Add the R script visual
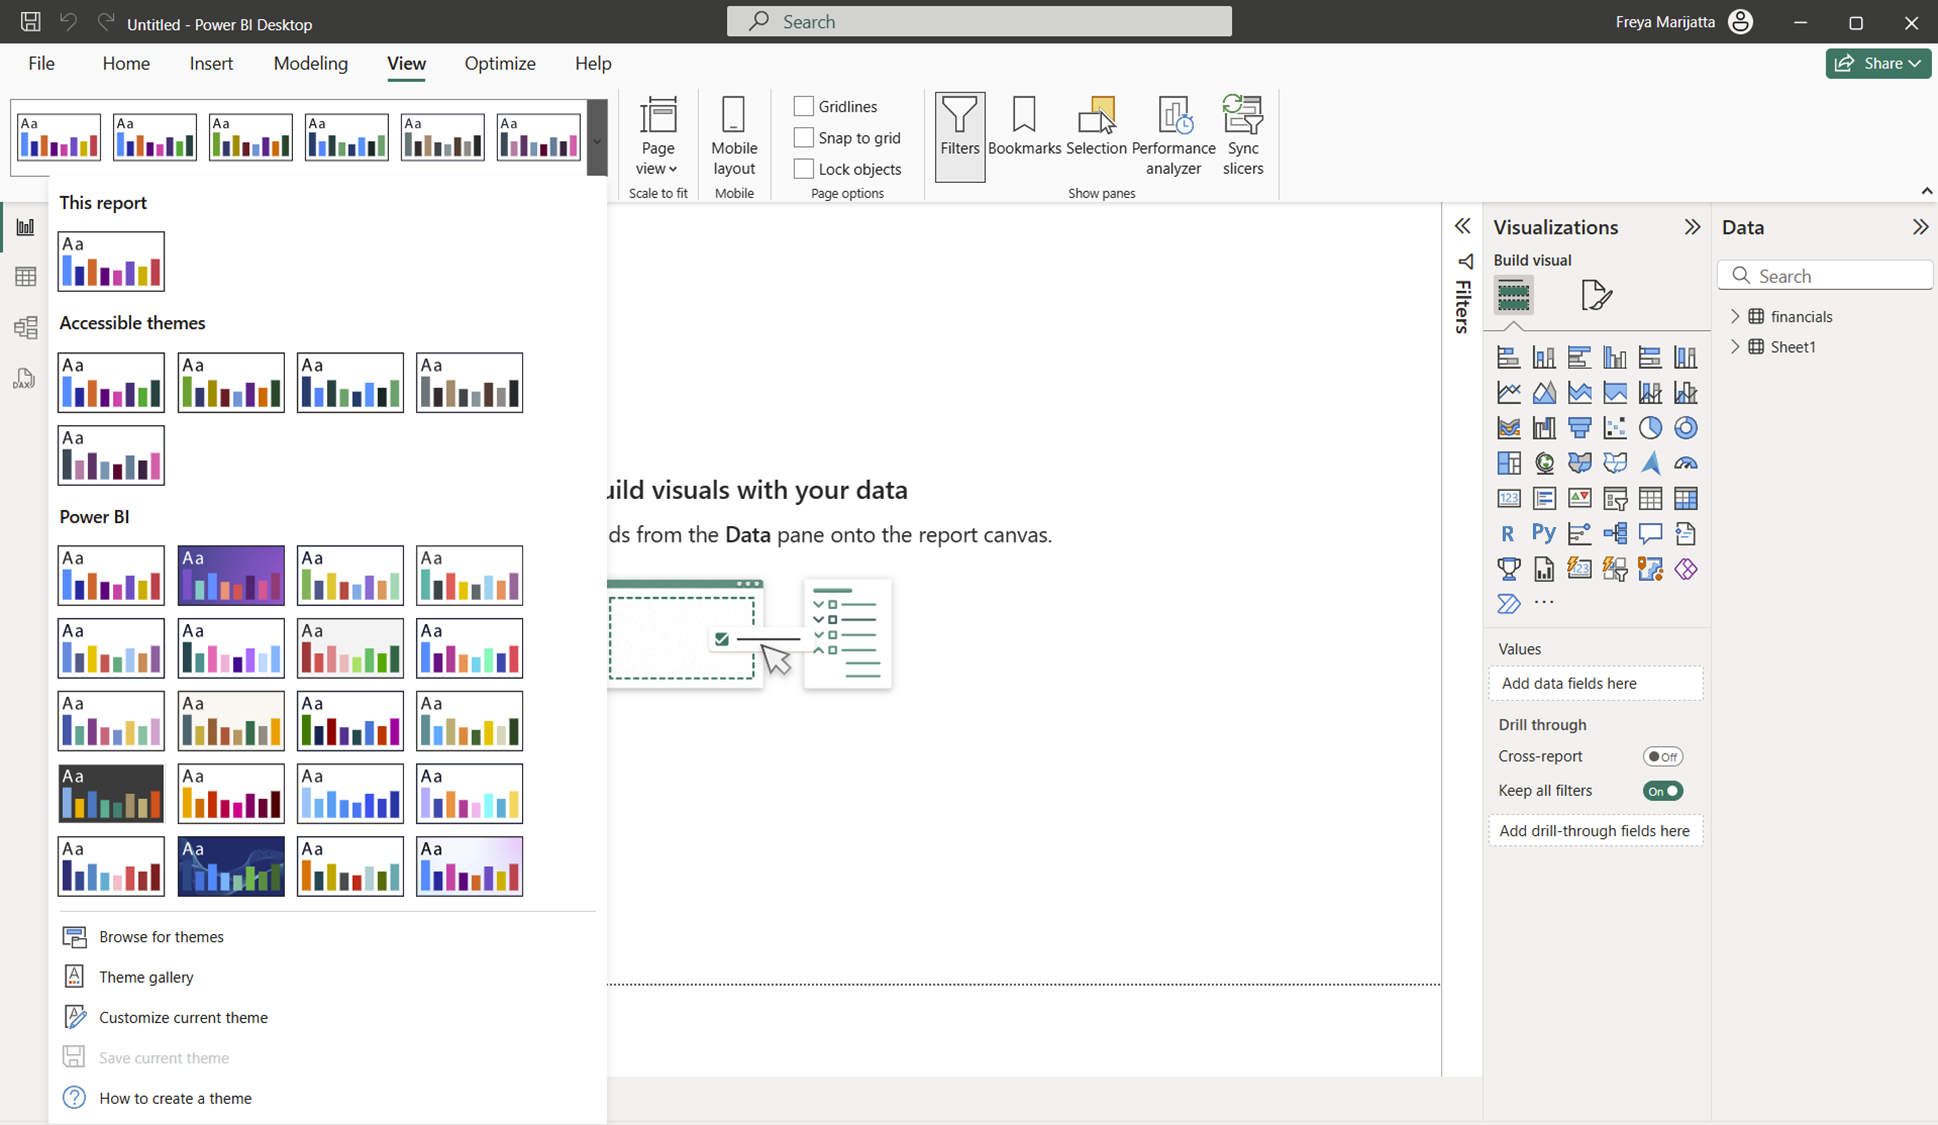 click(x=1509, y=534)
